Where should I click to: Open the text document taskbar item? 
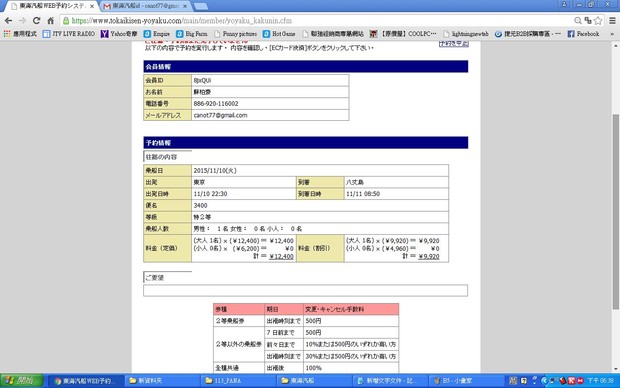coord(391,381)
